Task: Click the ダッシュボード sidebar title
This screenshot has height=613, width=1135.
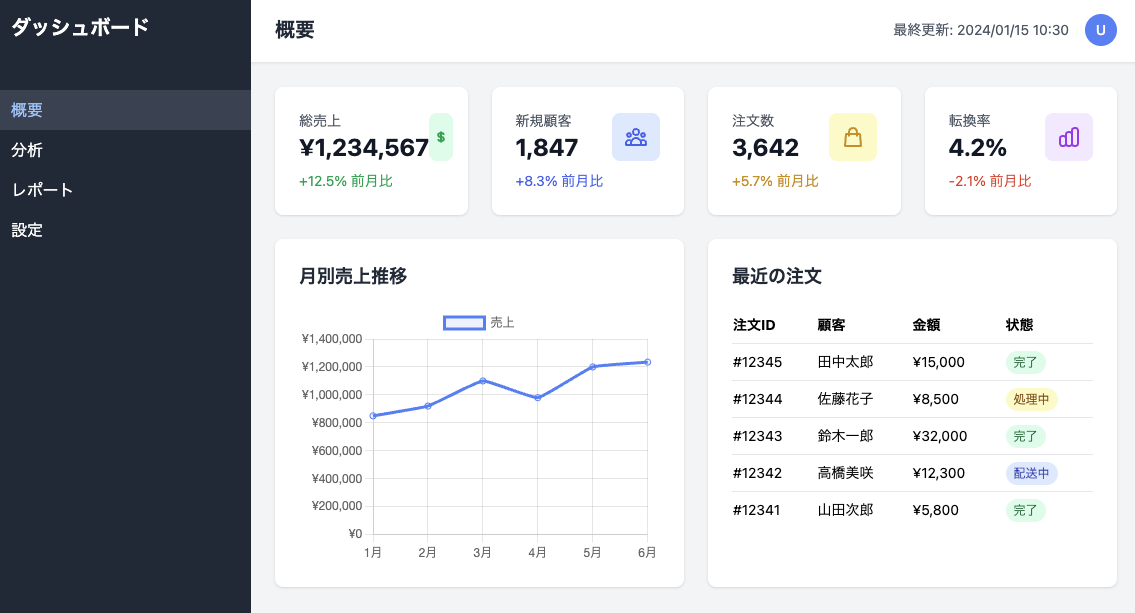Action: tap(80, 28)
